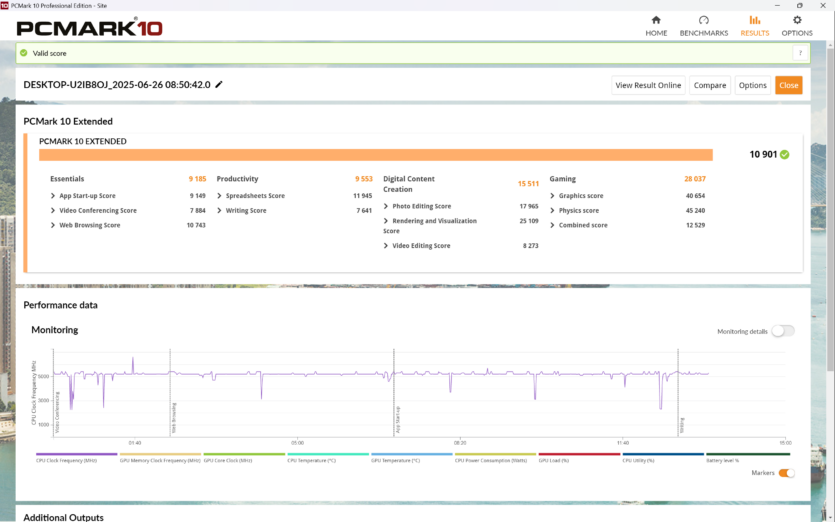This screenshot has height=522, width=835.
Task: Click the orange Close result button
Action: click(789, 85)
